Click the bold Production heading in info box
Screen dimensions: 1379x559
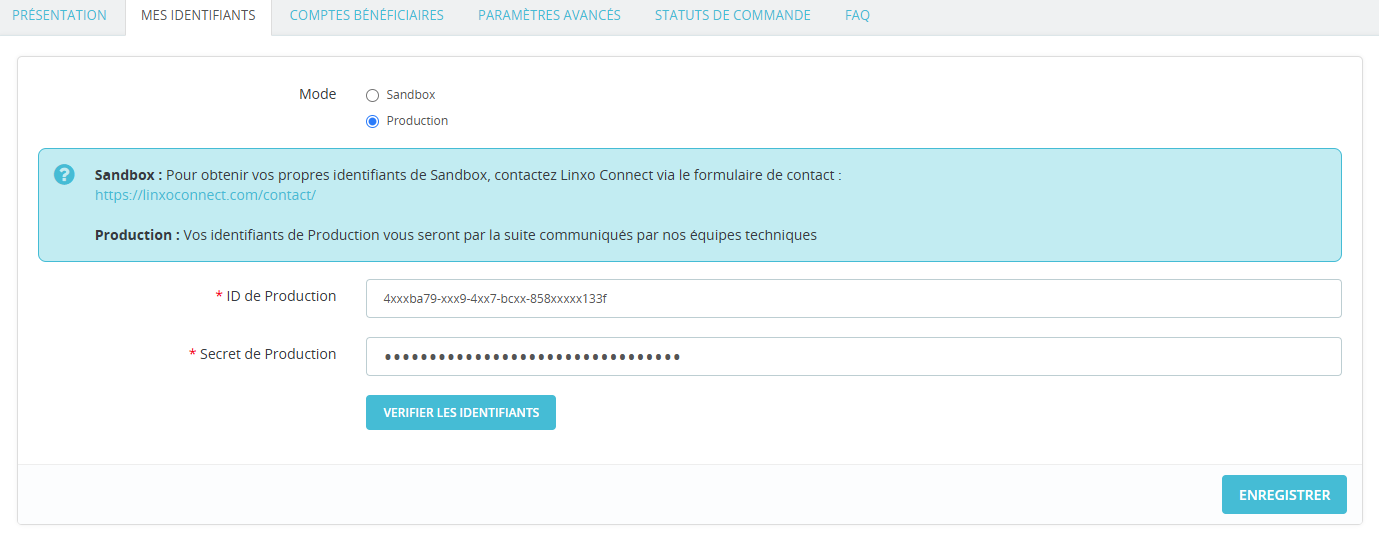point(137,235)
